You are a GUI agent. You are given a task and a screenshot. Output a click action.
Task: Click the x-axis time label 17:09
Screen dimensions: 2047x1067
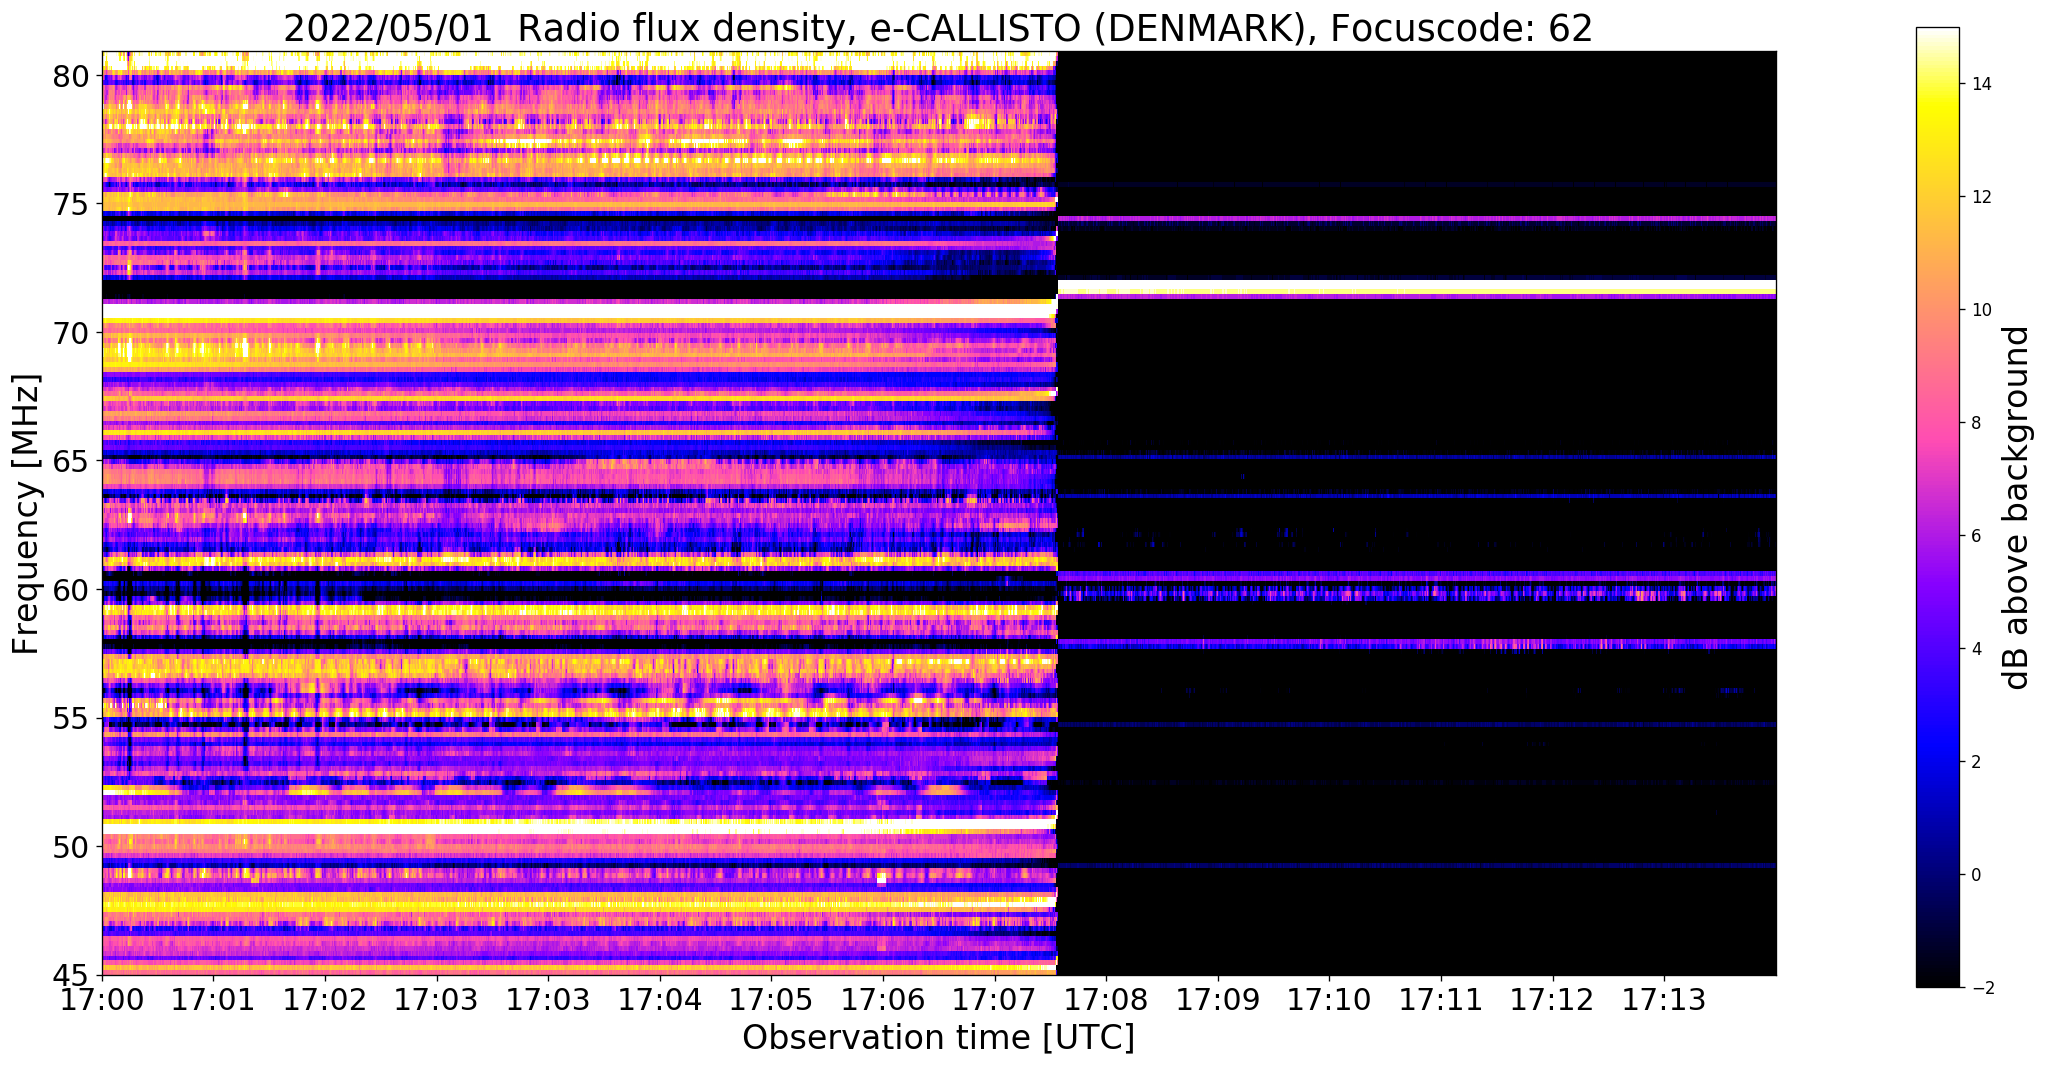pos(1218,999)
